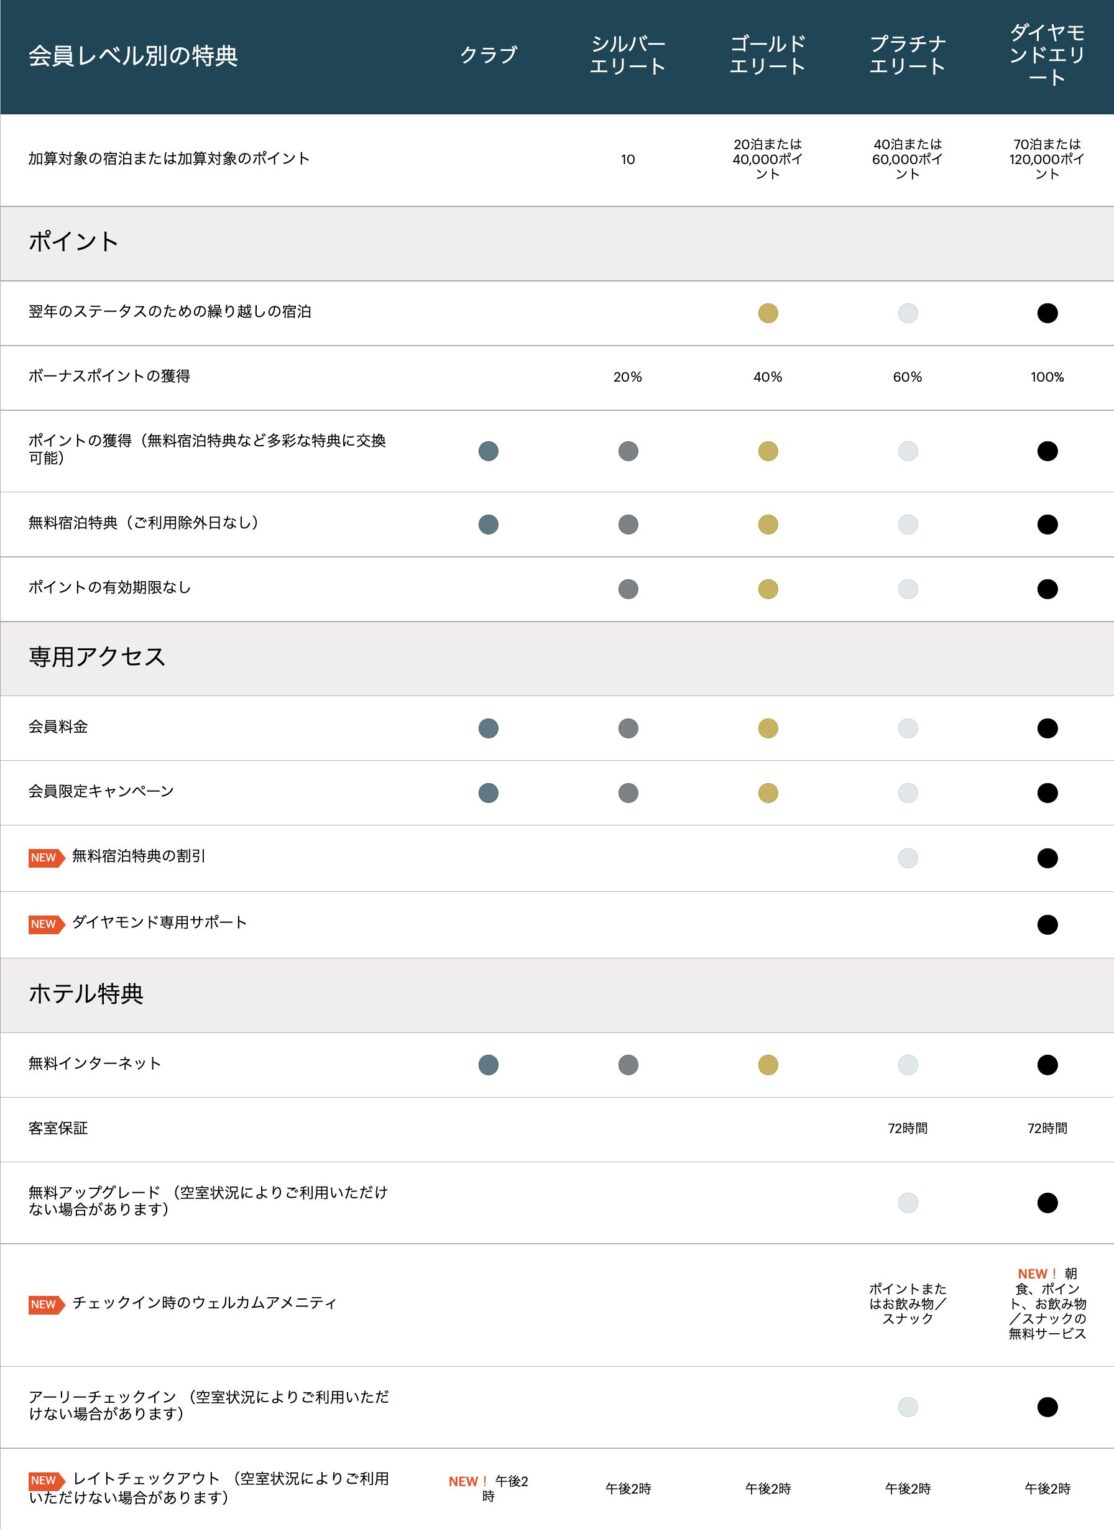Click the NEW badge beside チェックイン時のウェルカムアメニティ
Image resolution: width=1114 pixels, height=1529 pixels.
pos(46,1305)
